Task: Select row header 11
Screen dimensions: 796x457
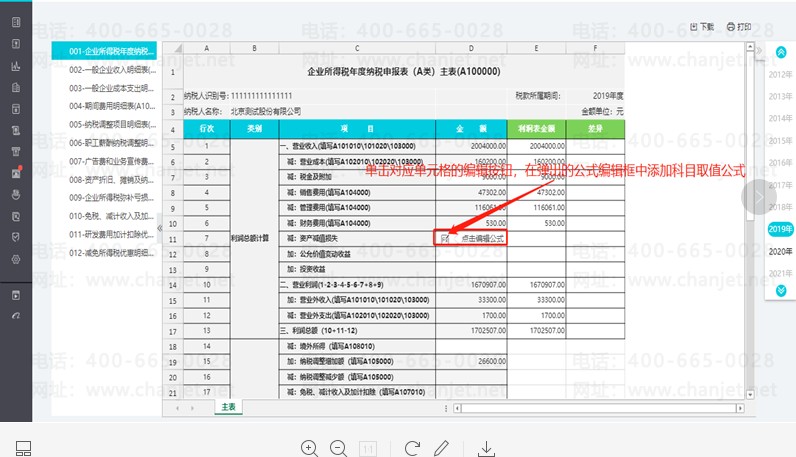Action: (173, 239)
